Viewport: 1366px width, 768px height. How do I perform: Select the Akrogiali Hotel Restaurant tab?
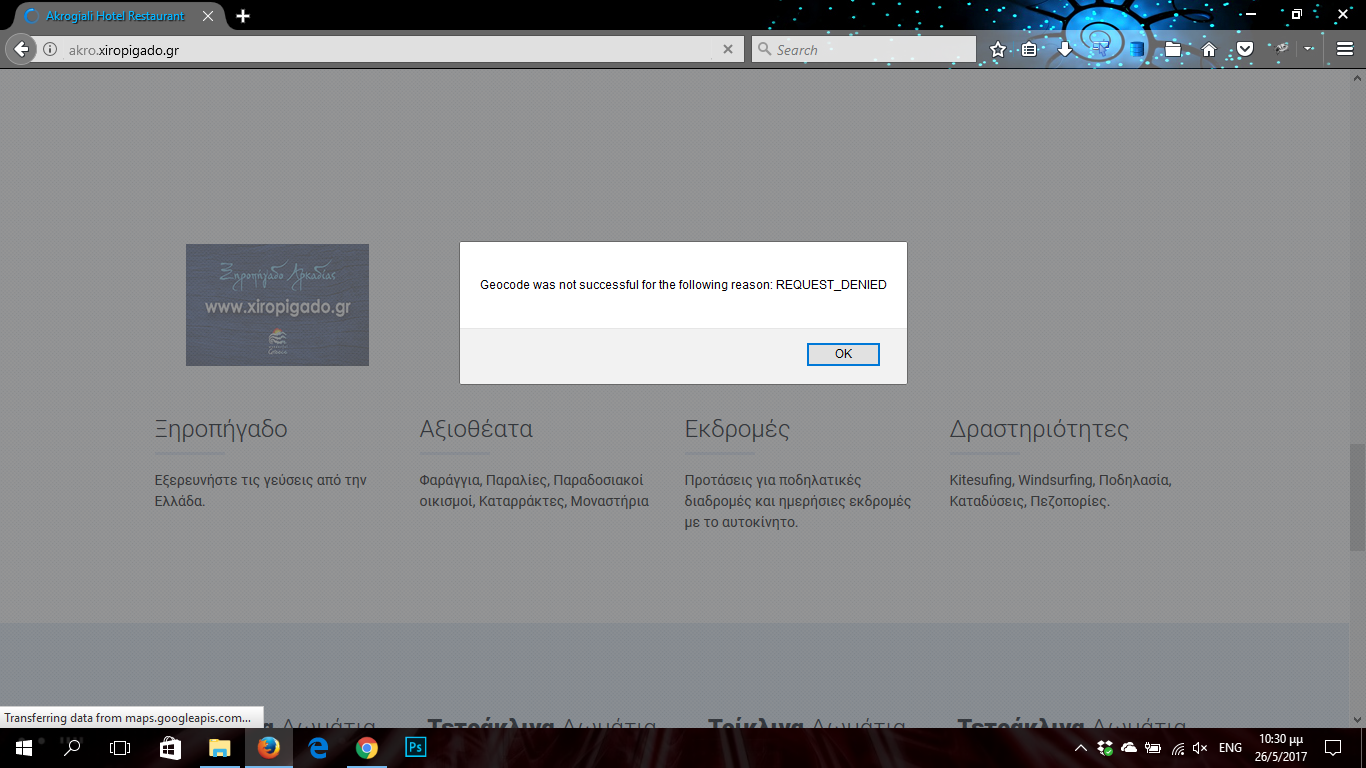113,16
